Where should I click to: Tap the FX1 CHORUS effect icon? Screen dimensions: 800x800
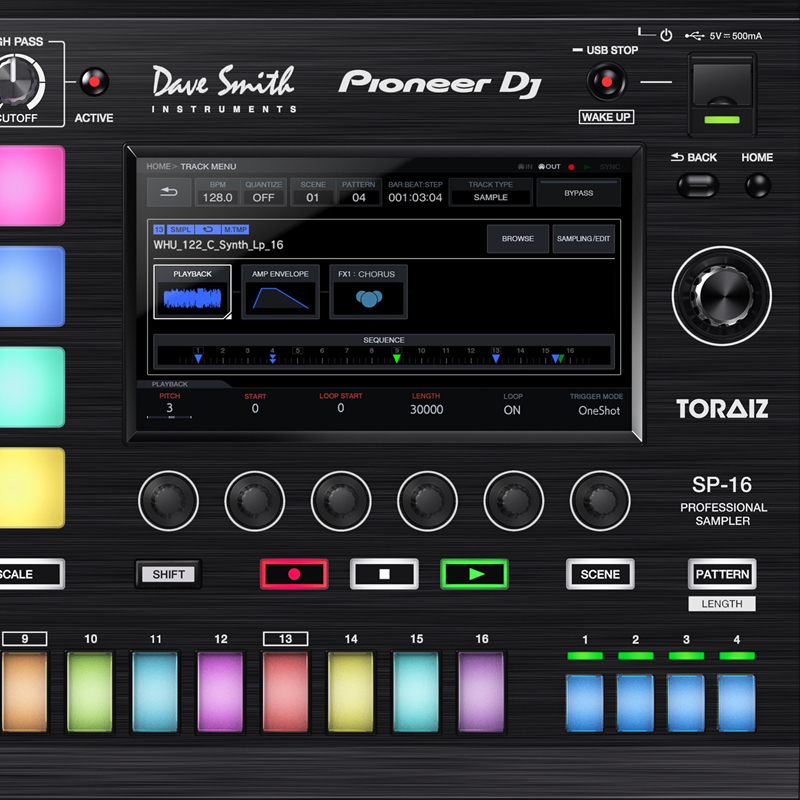(x=368, y=291)
